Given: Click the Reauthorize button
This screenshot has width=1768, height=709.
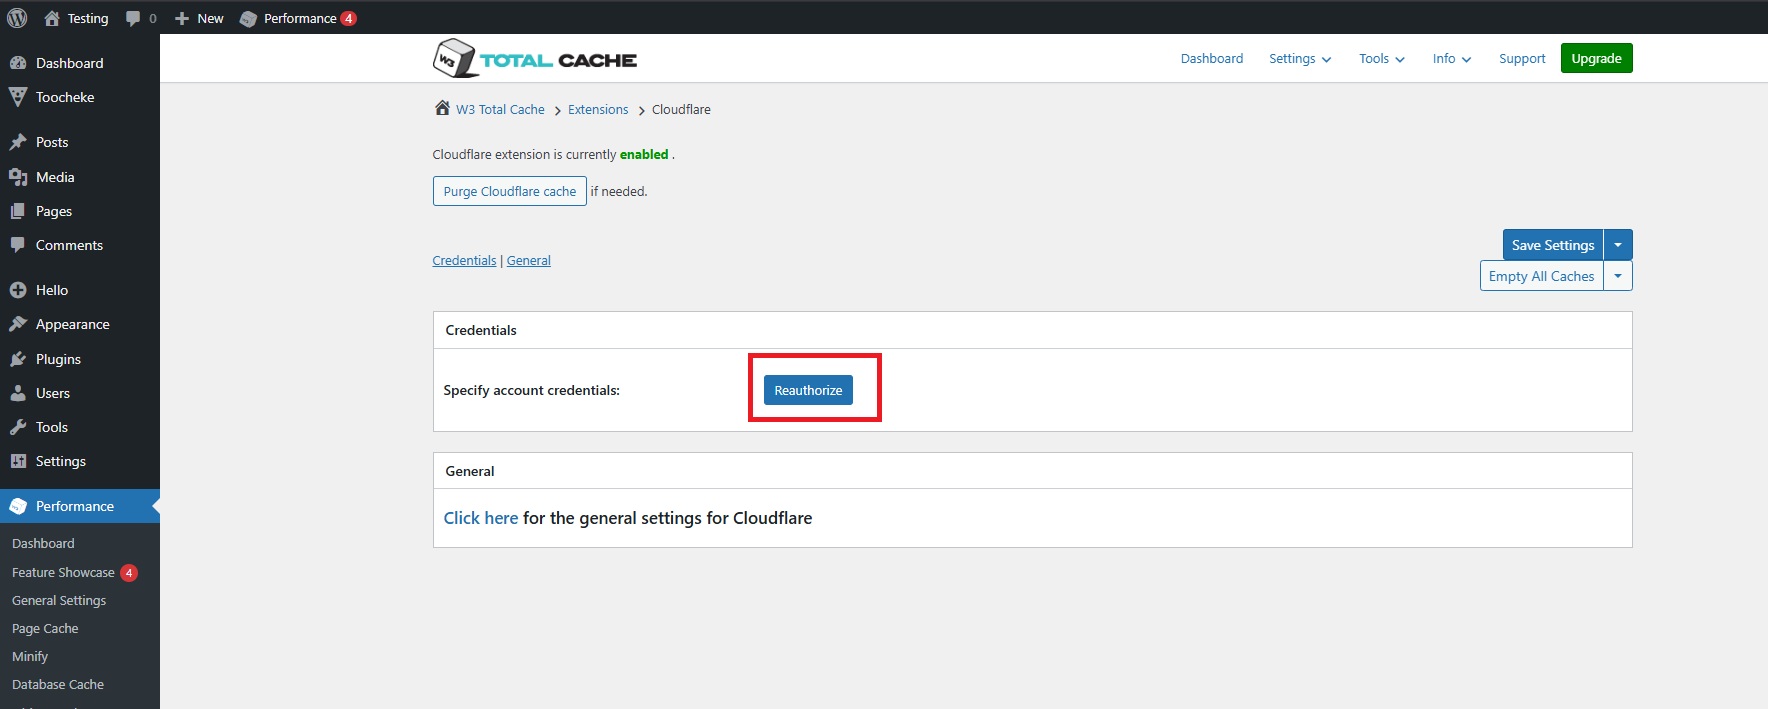Looking at the screenshot, I should 808,390.
